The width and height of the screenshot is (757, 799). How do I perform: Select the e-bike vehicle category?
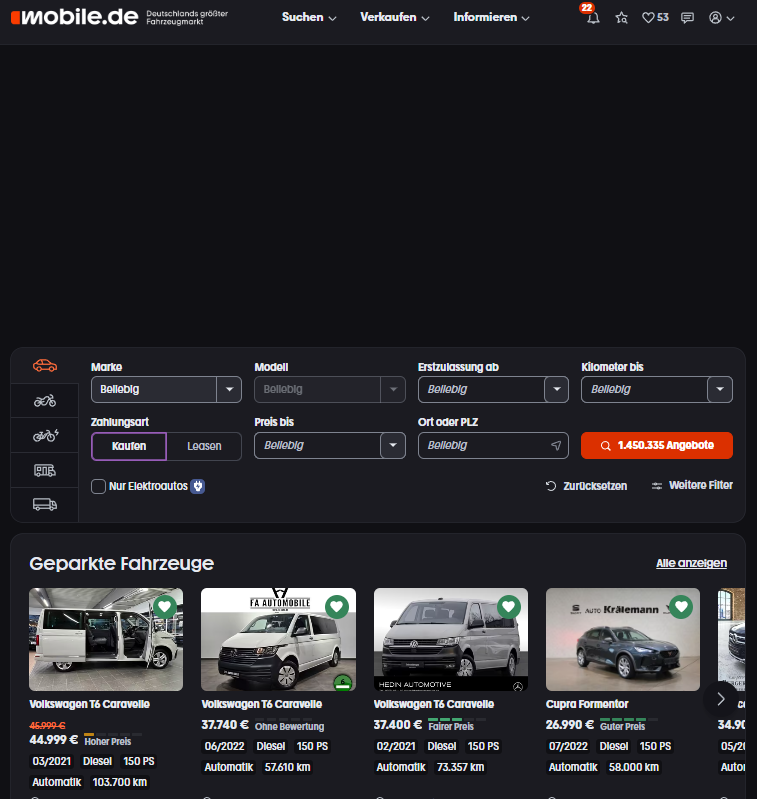point(45,435)
